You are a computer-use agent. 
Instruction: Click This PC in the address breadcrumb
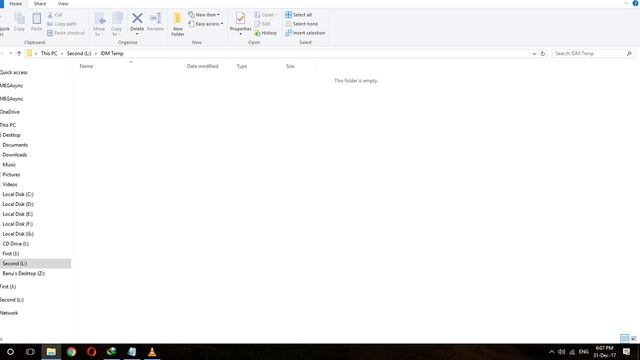pyautogui.click(x=49, y=53)
